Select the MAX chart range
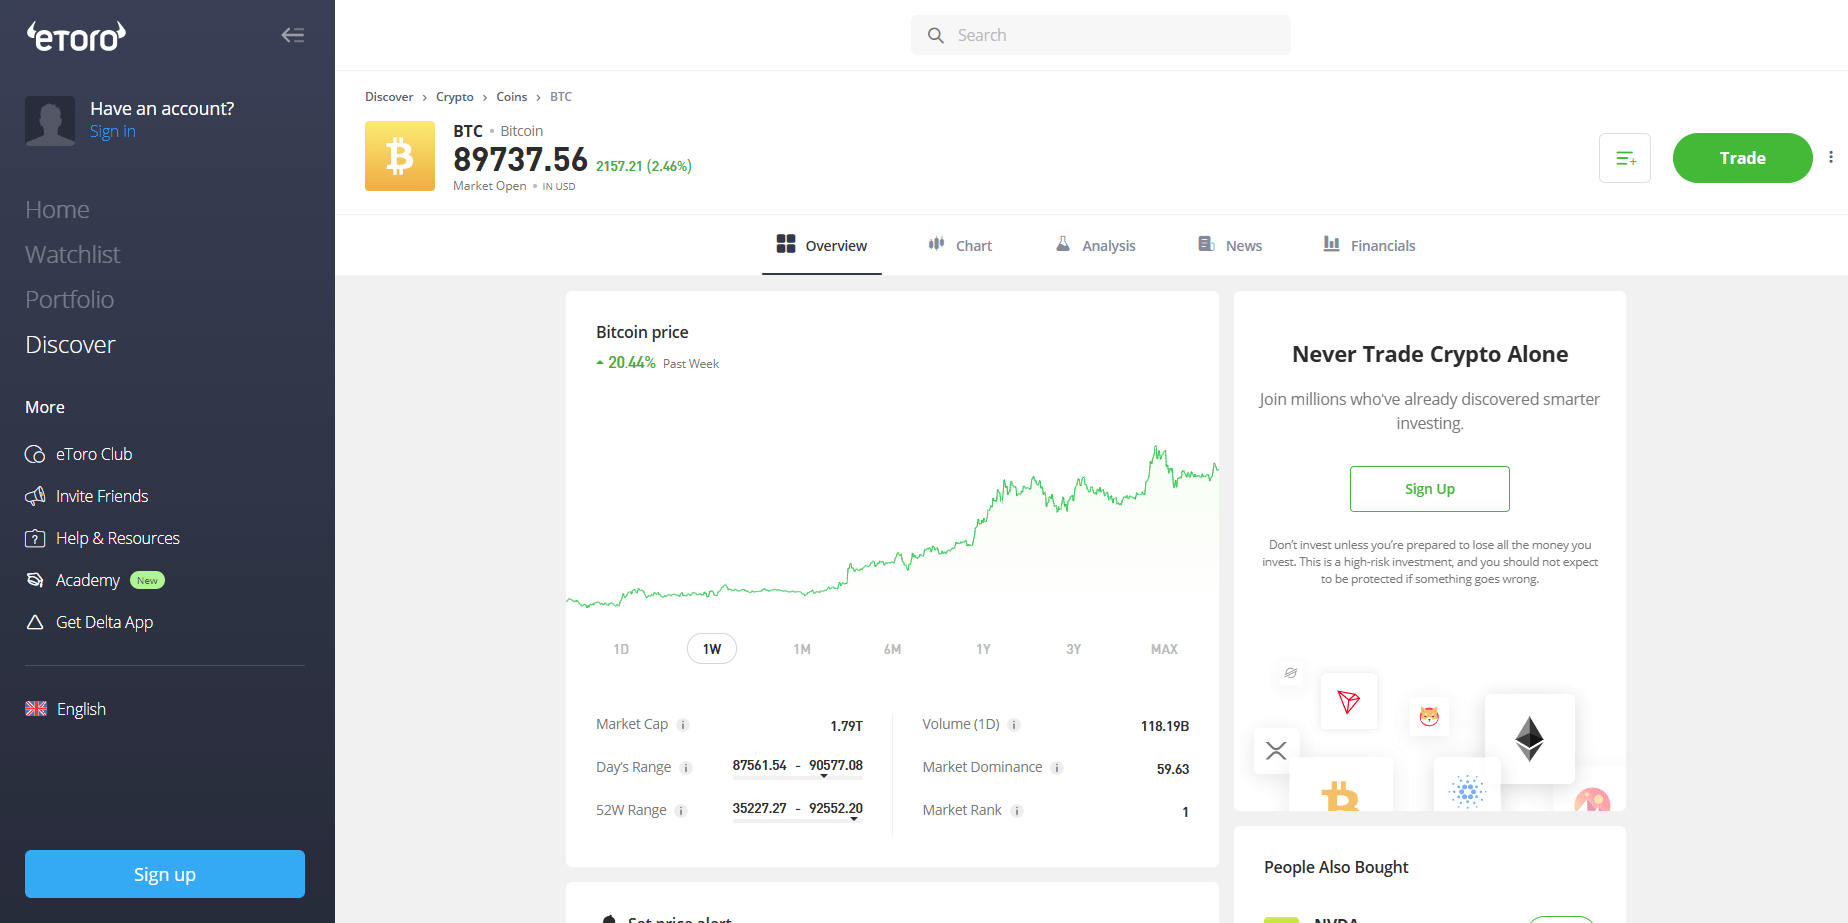 point(1164,649)
